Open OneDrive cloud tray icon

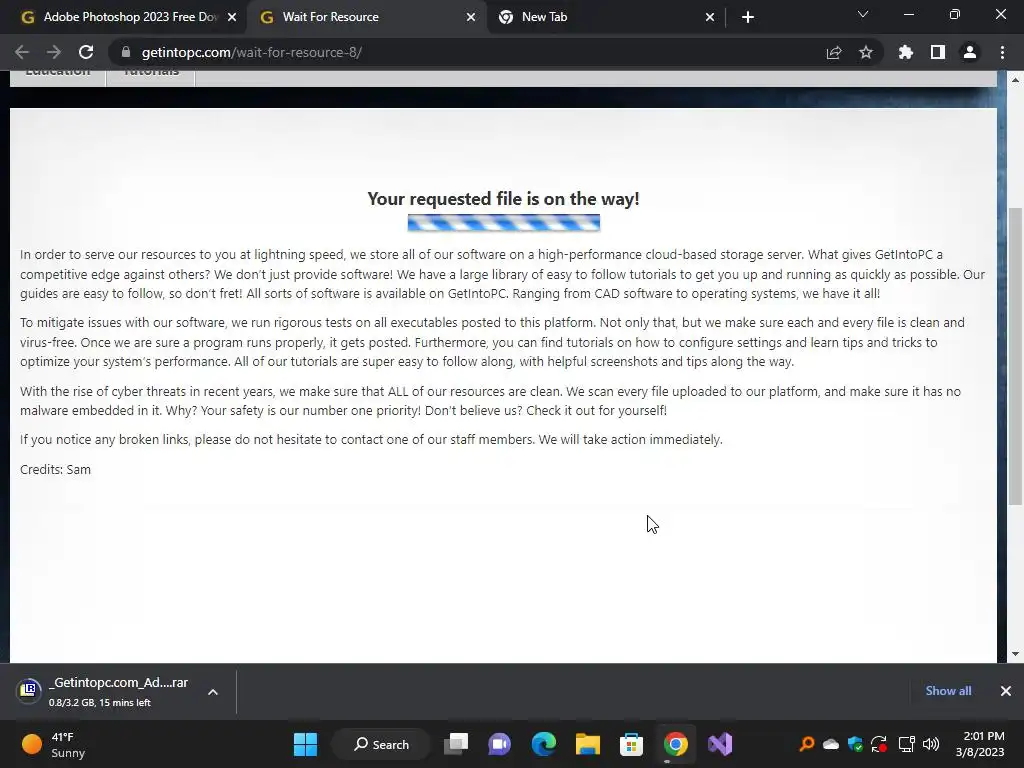click(831, 744)
